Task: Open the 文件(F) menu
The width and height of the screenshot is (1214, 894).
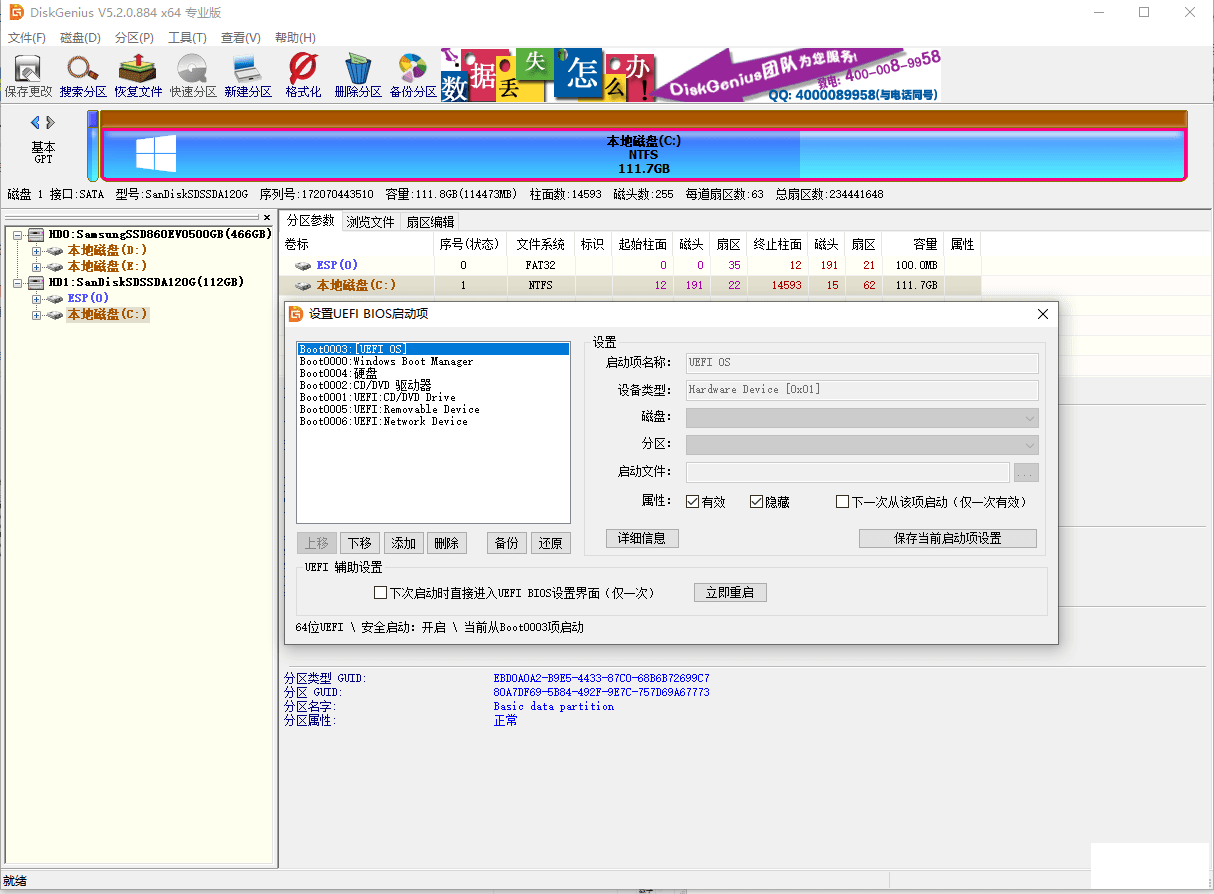Action: (27, 37)
